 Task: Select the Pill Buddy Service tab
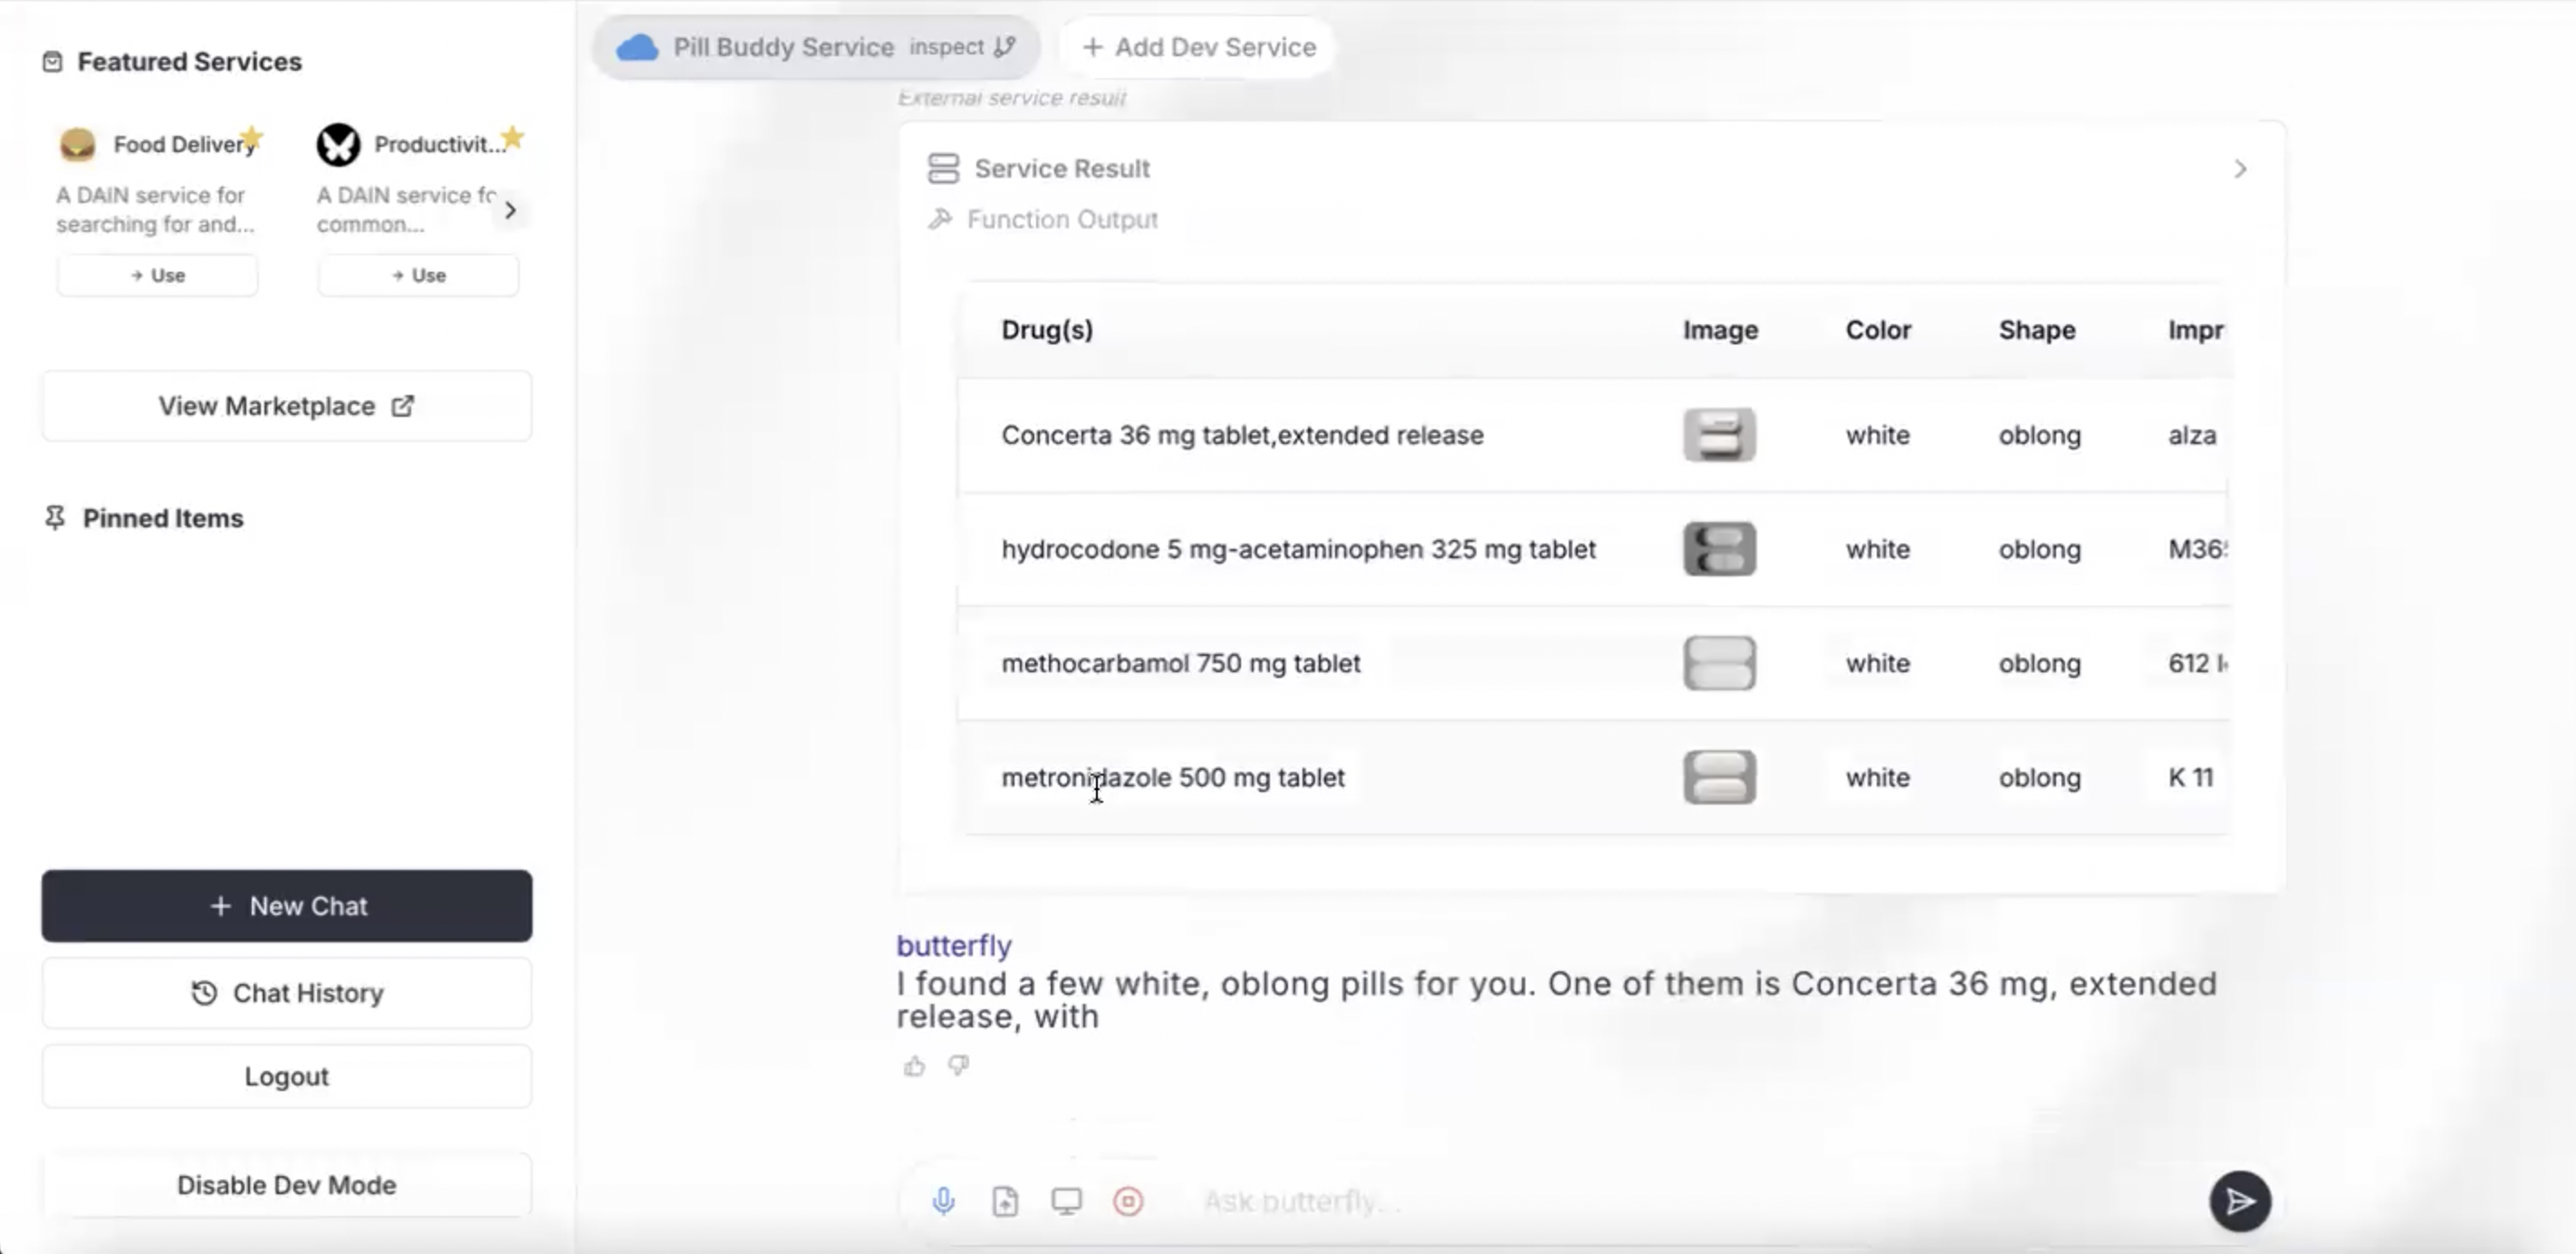pos(782,47)
